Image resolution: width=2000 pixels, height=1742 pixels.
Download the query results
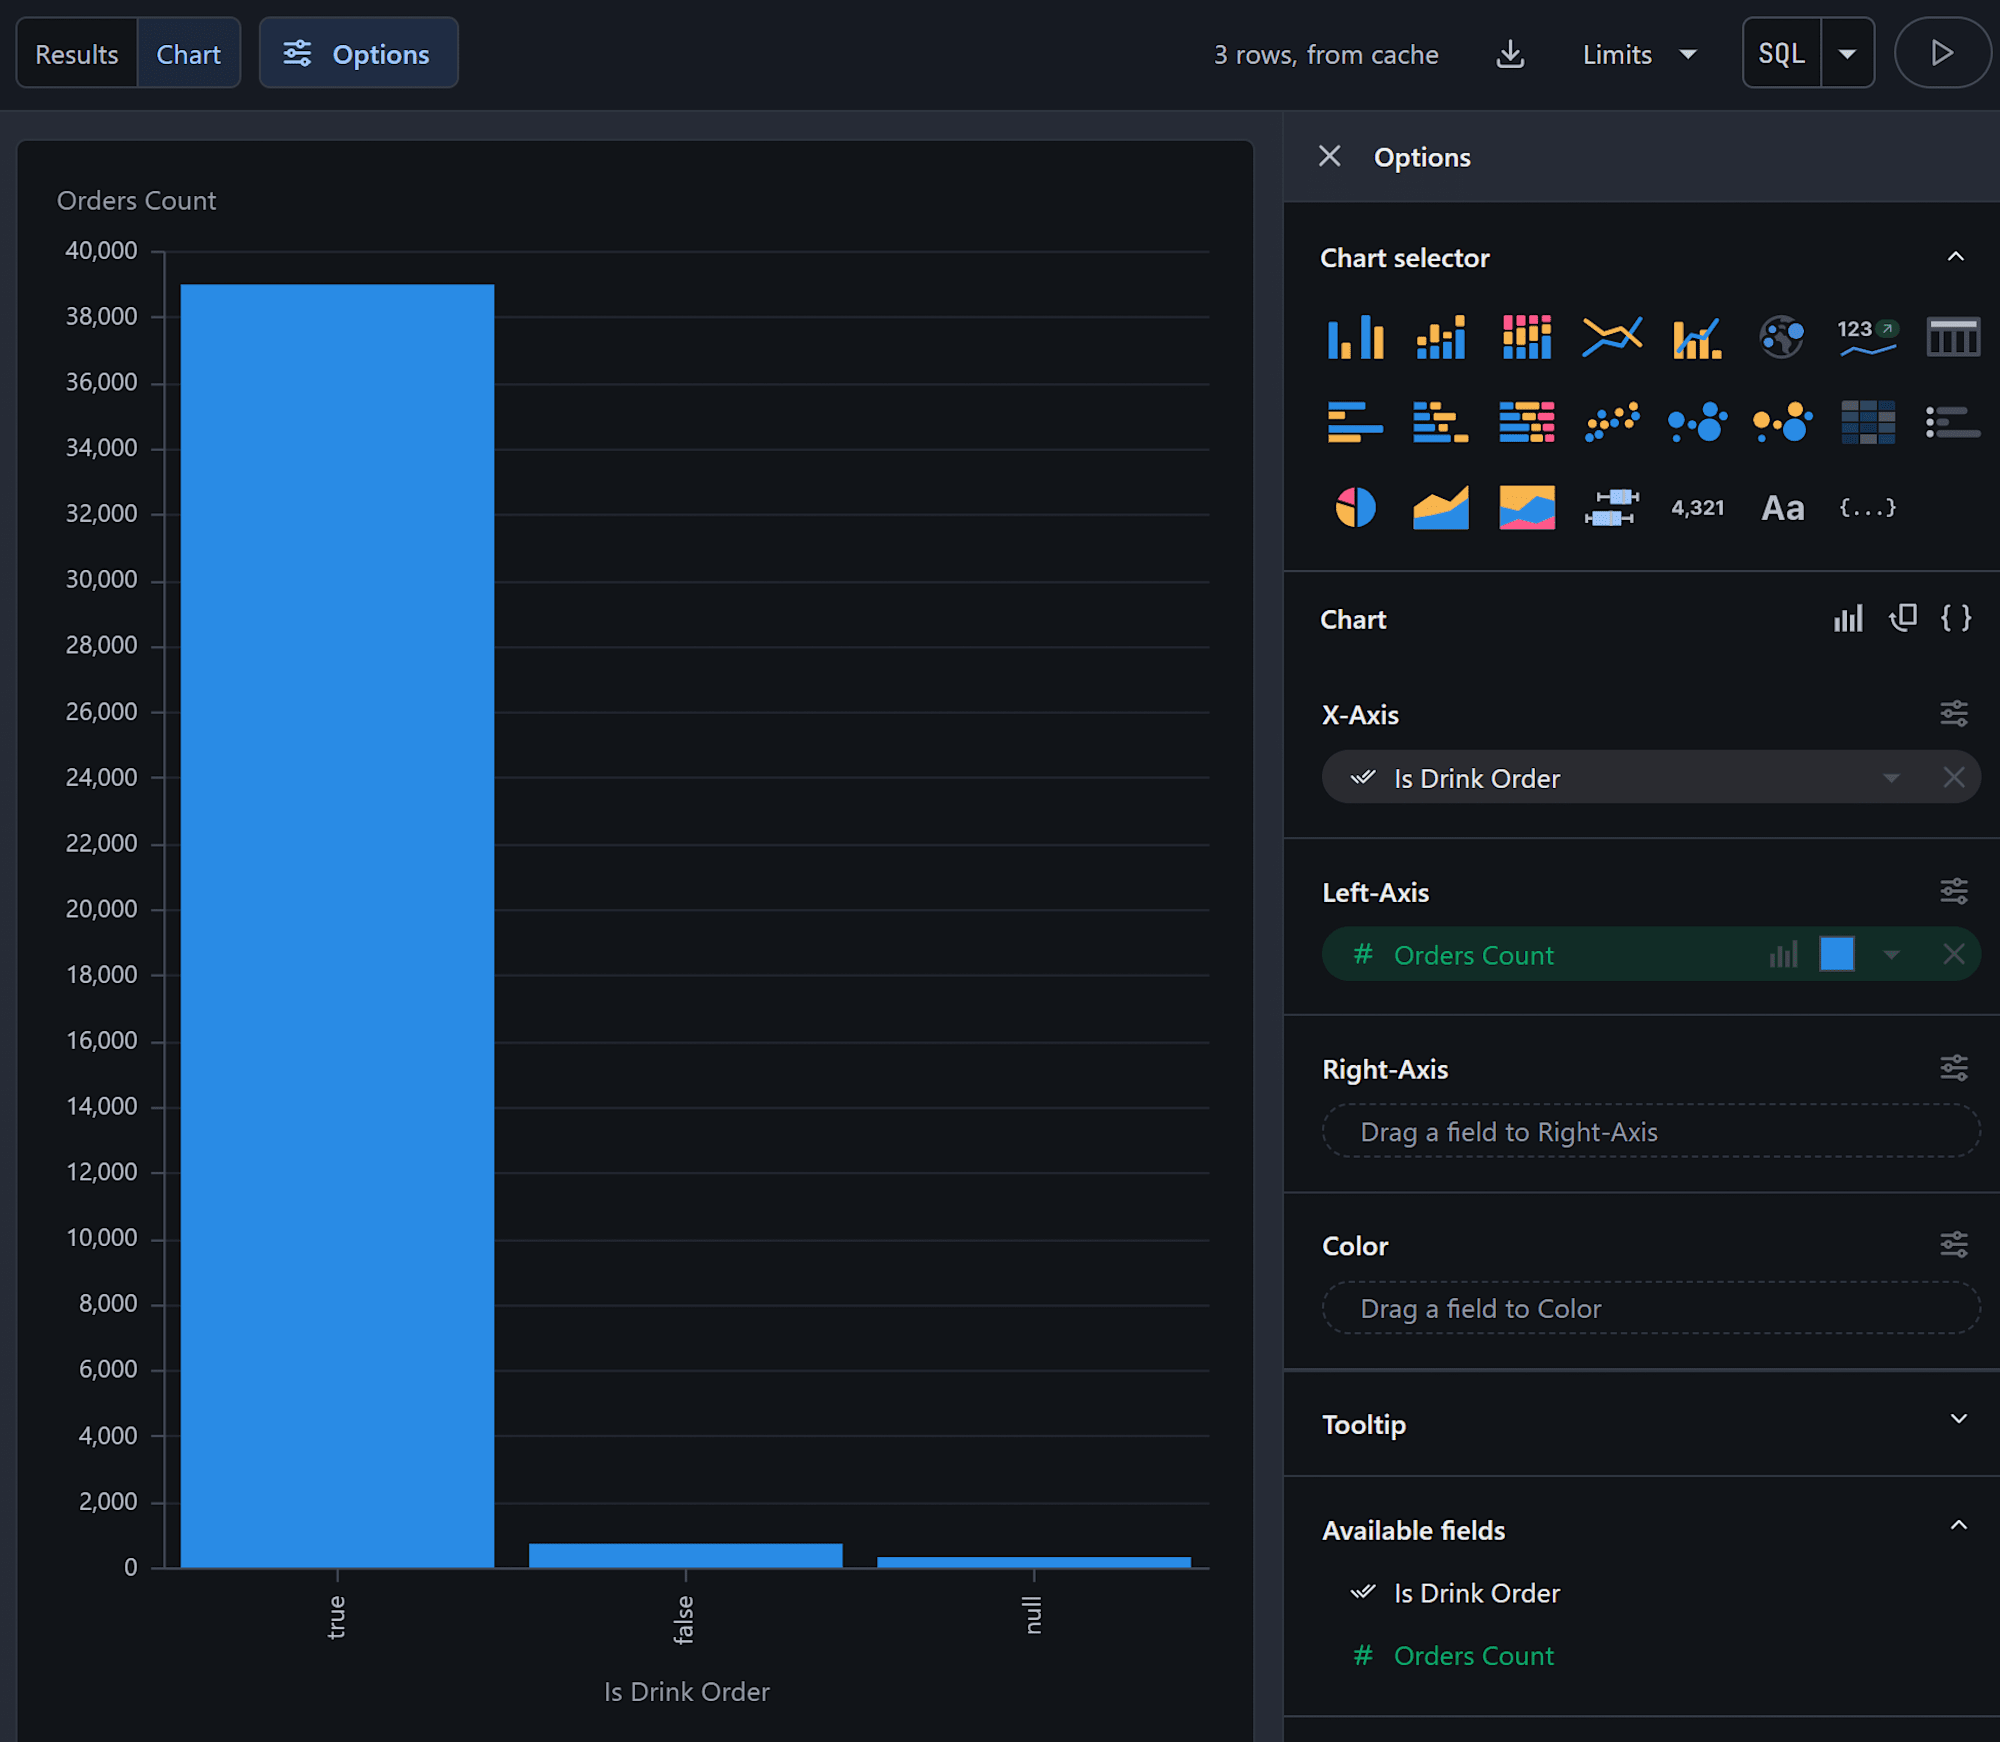(1510, 54)
